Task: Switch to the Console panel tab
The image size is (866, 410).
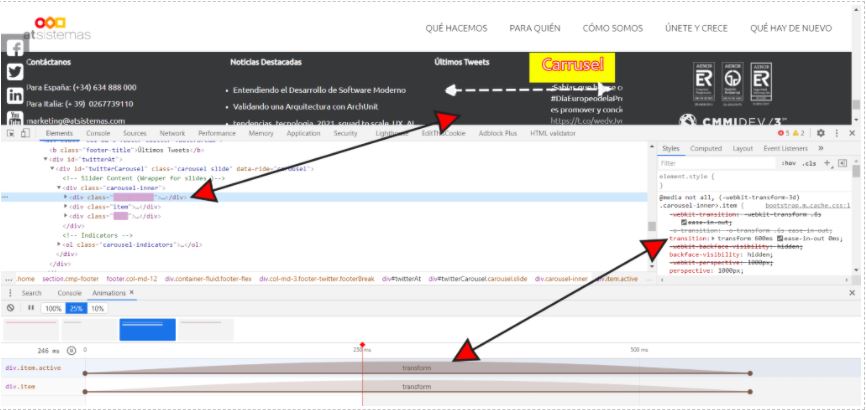Action: click(98, 133)
